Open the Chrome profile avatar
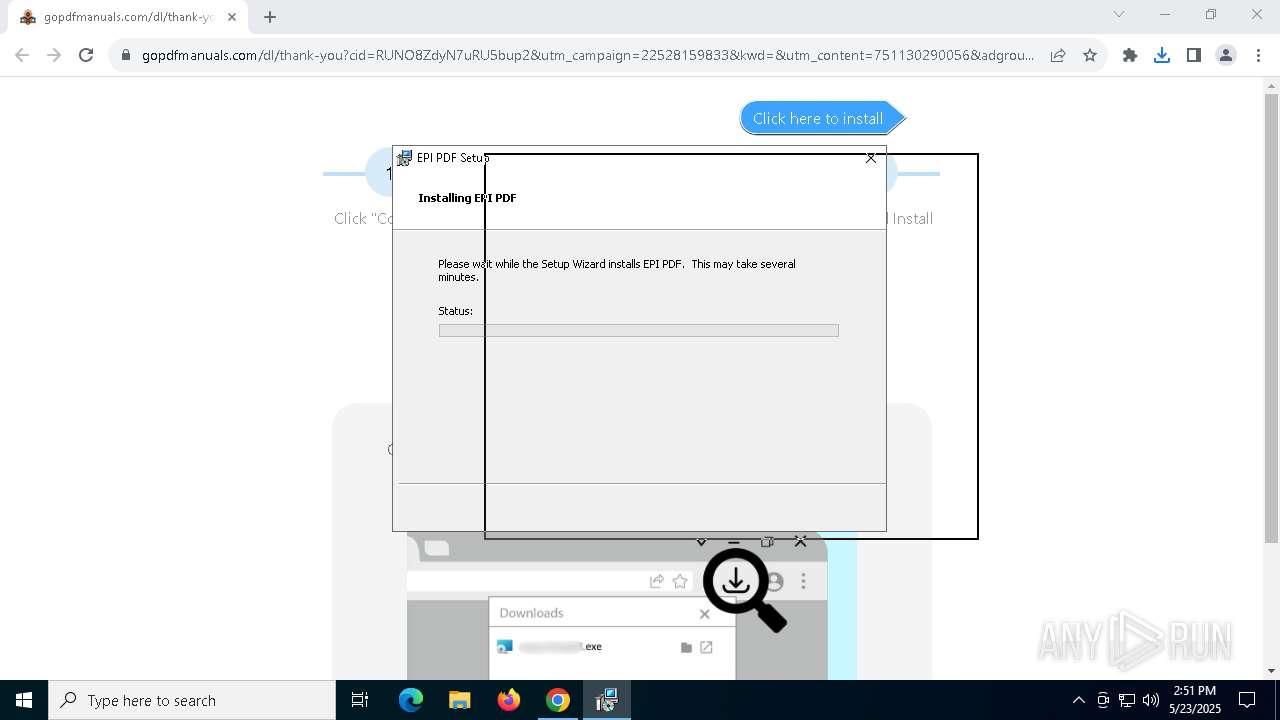 coord(1226,55)
